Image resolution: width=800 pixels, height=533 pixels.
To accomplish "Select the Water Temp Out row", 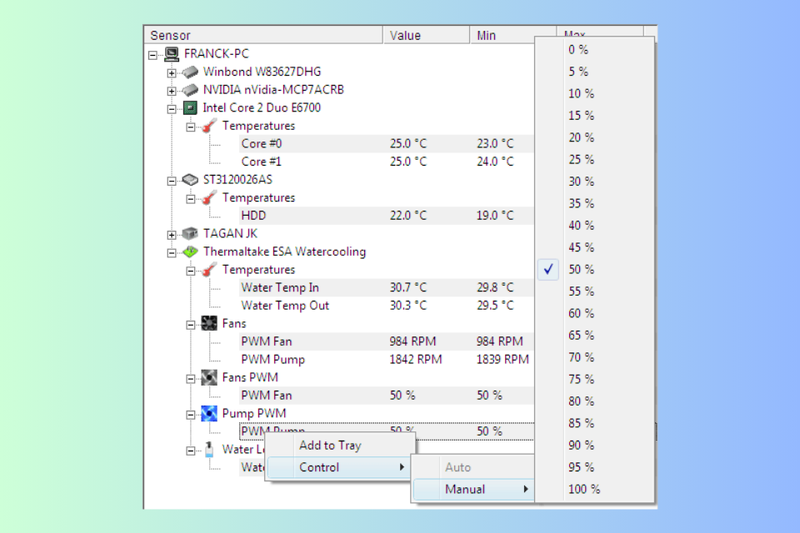I will [x=386, y=306].
